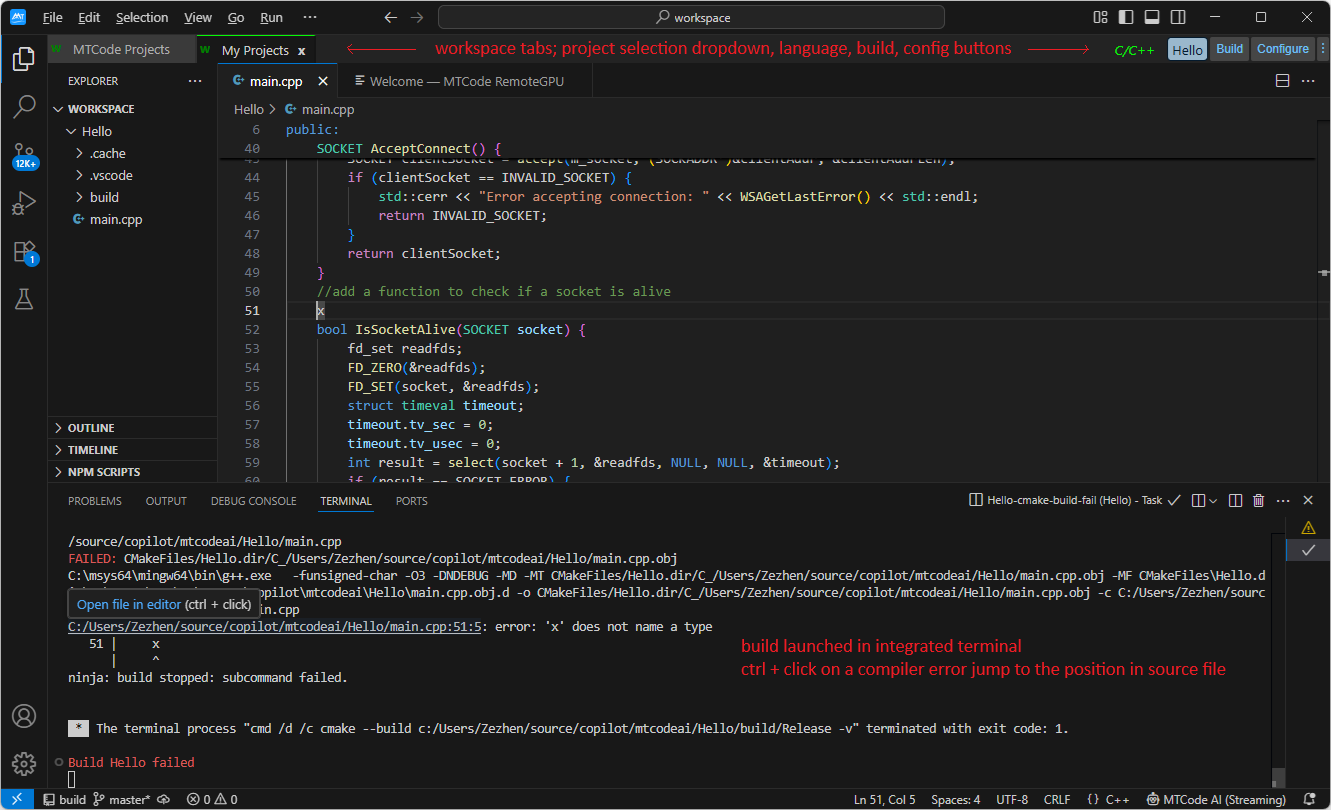Image resolution: width=1331 pixels, height=810 pixels.
Task: Open the File menu
Action: [53, 18]
